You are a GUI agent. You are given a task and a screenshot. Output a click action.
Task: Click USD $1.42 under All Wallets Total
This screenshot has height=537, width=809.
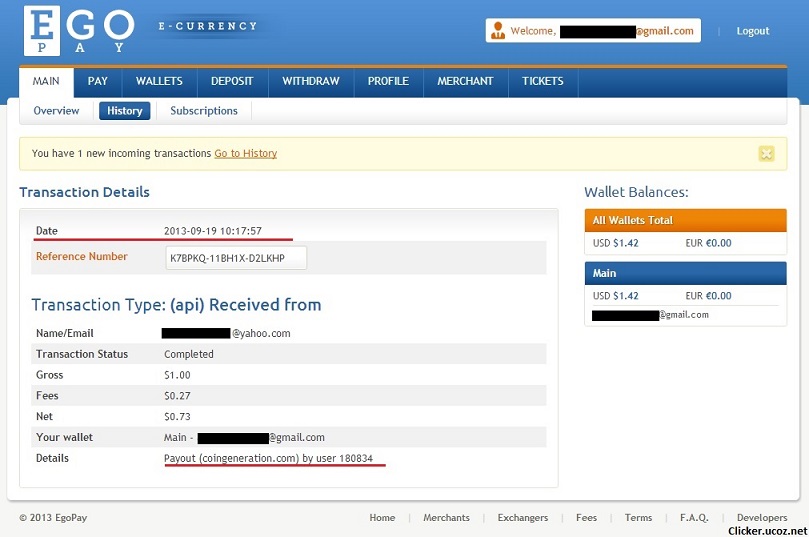pyautogui.click(x=616, y=243)
